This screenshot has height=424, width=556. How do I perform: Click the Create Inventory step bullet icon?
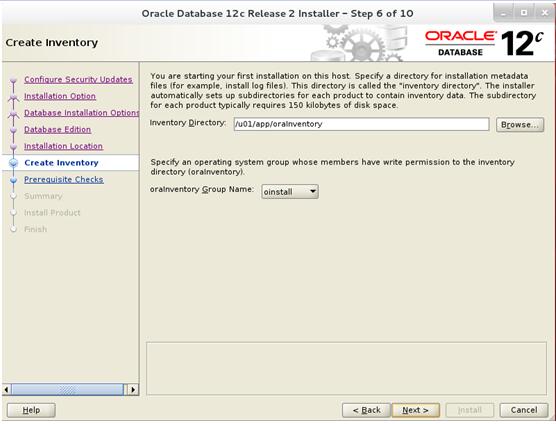pos(13,163)
